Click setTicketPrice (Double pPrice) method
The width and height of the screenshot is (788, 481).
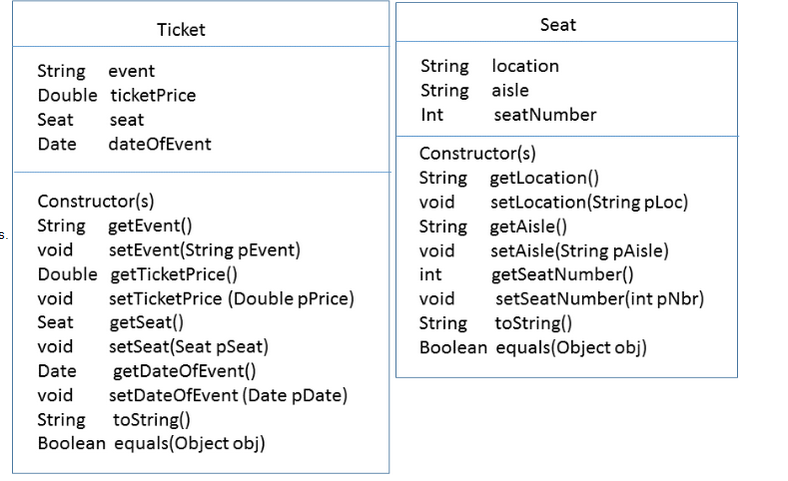[231, 298]
